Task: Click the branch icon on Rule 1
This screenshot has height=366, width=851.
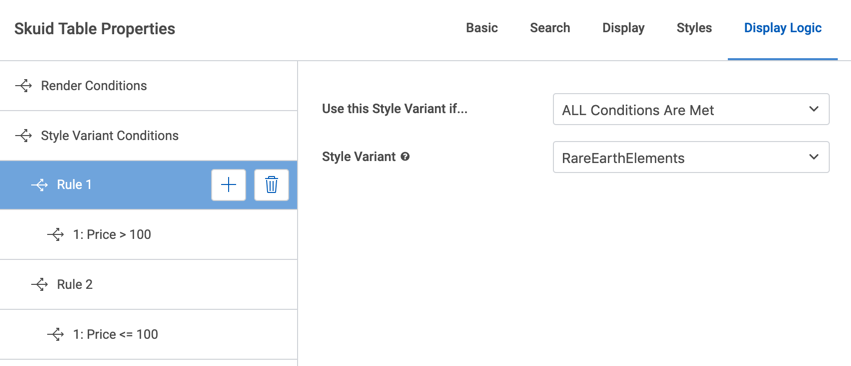Action: coord(39,185)
